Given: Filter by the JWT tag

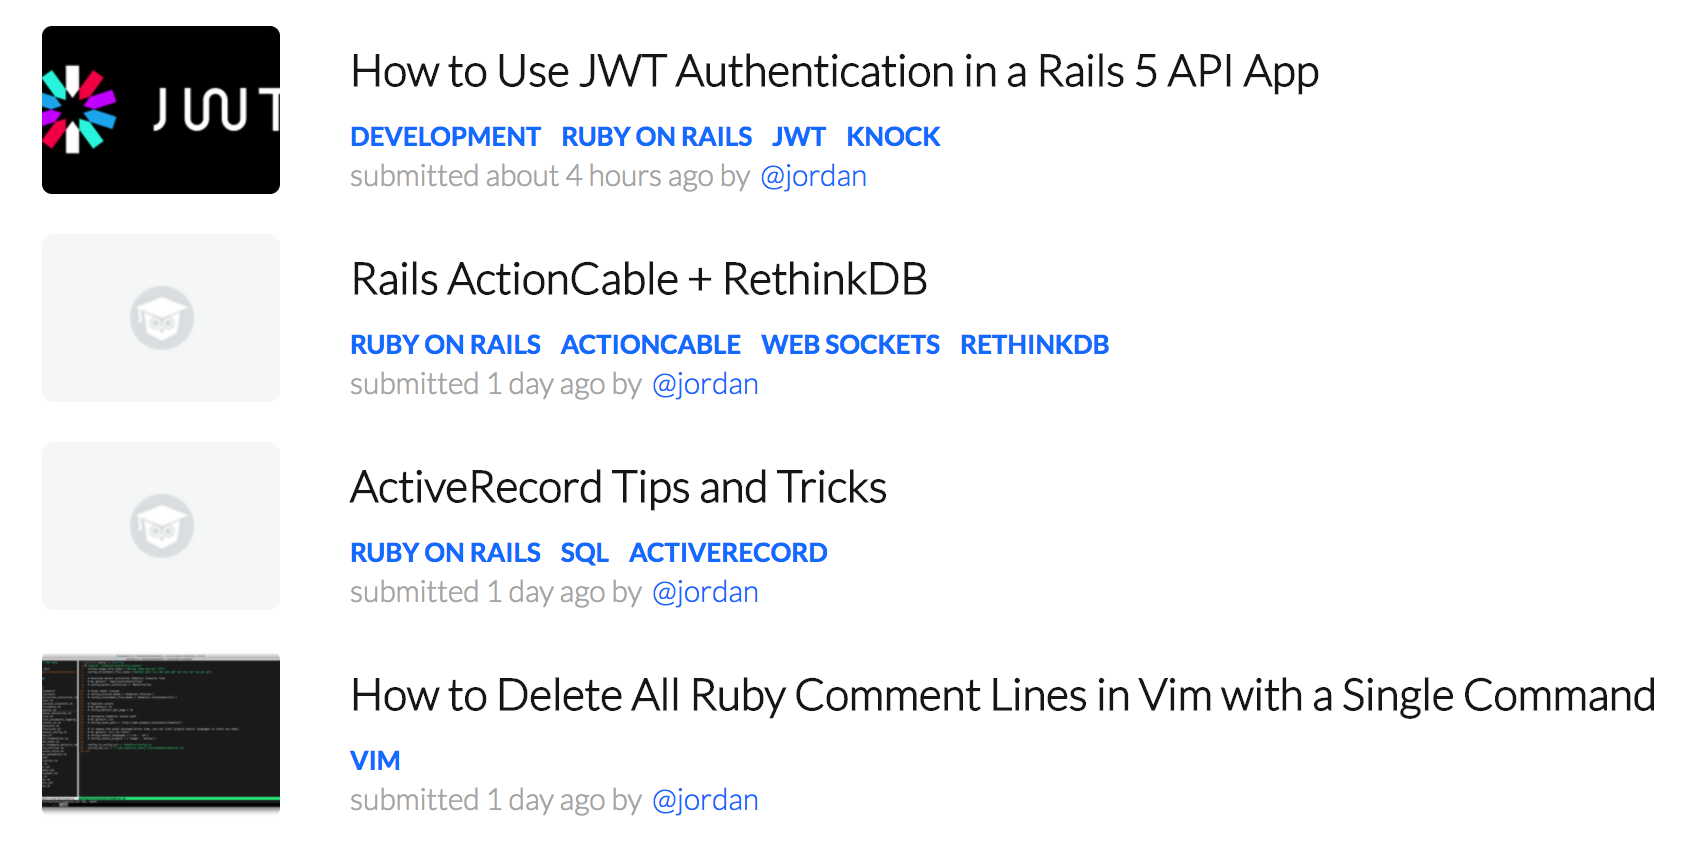Looking at the screenshot, I should [799, 137].
